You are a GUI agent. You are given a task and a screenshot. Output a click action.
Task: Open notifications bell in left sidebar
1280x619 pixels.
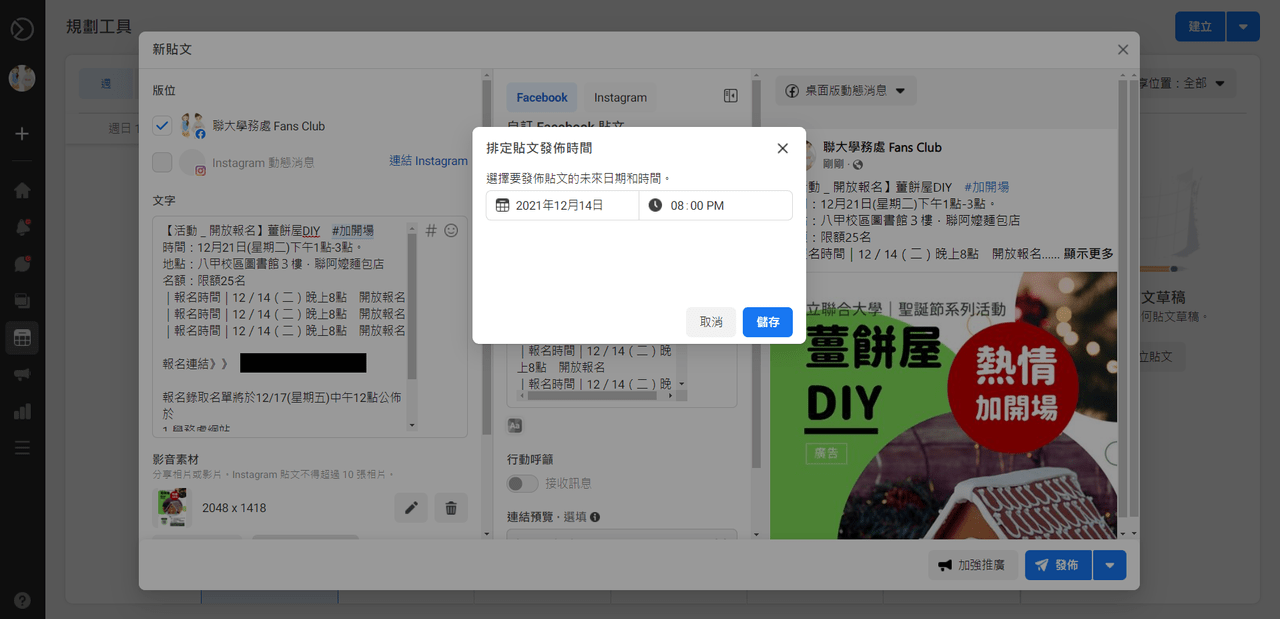click(22, 227)
